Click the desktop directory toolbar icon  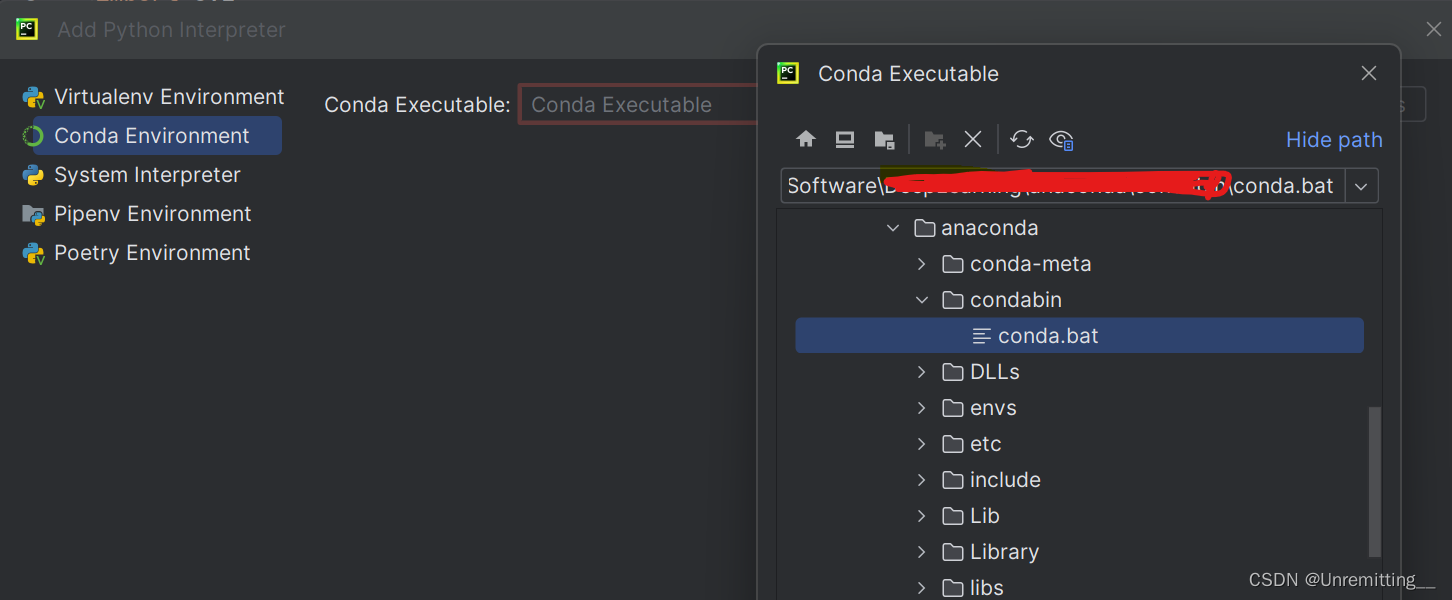(x=845, y=140)
